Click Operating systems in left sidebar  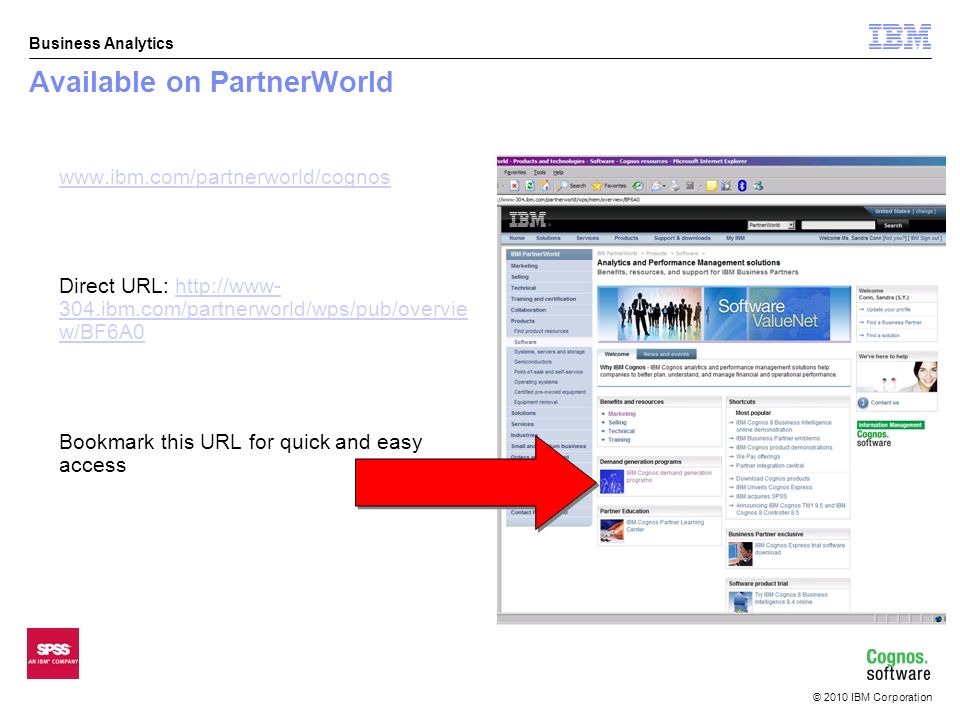536,382
